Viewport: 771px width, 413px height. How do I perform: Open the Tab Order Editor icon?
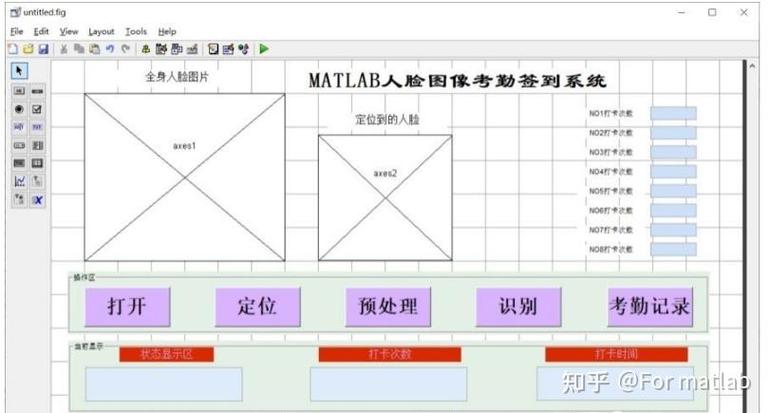[177, 49]
